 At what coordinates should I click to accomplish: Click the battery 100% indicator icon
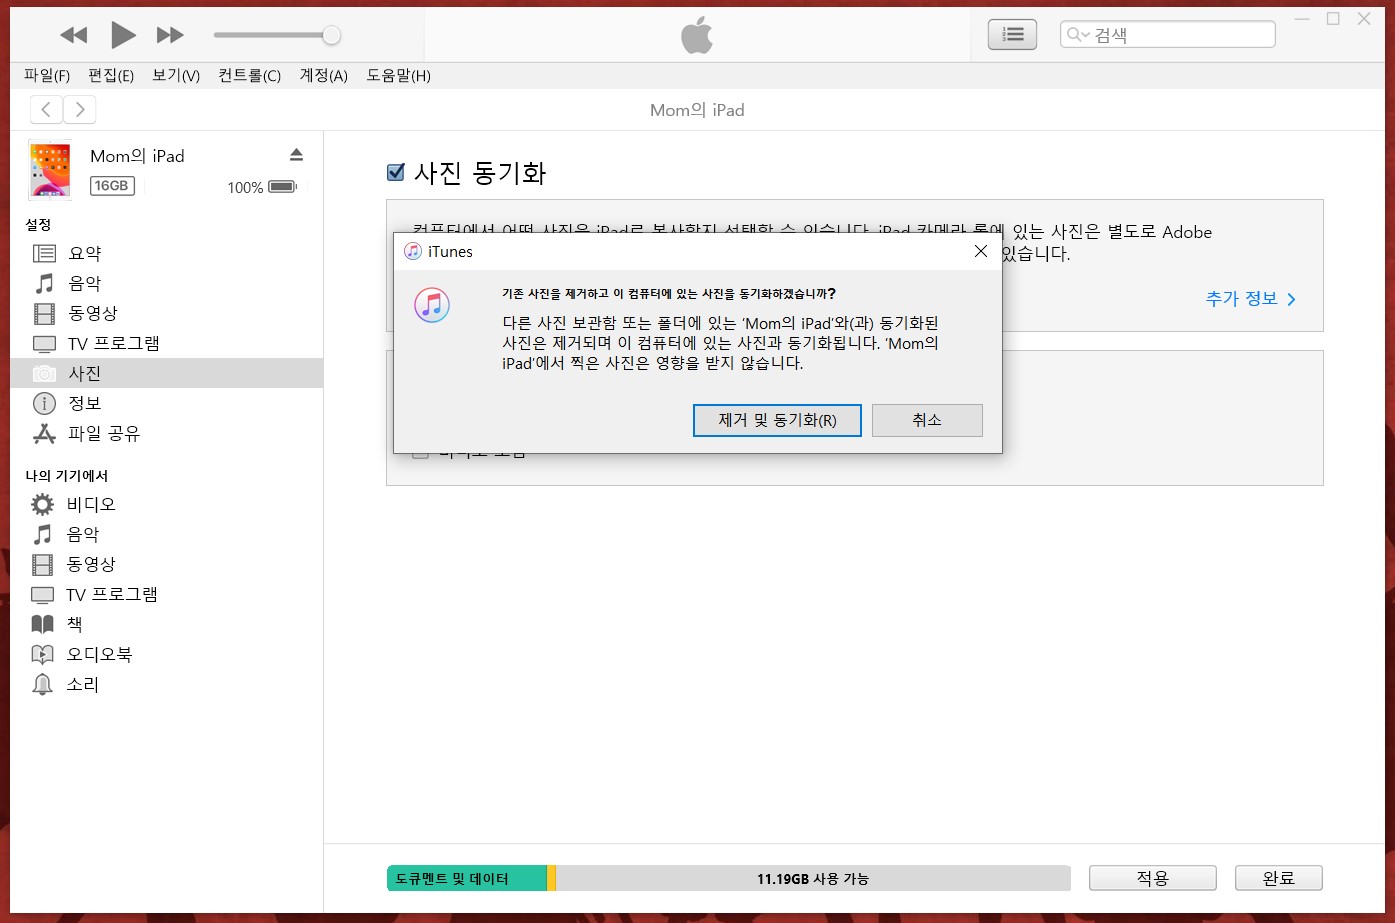coord(283,187)
